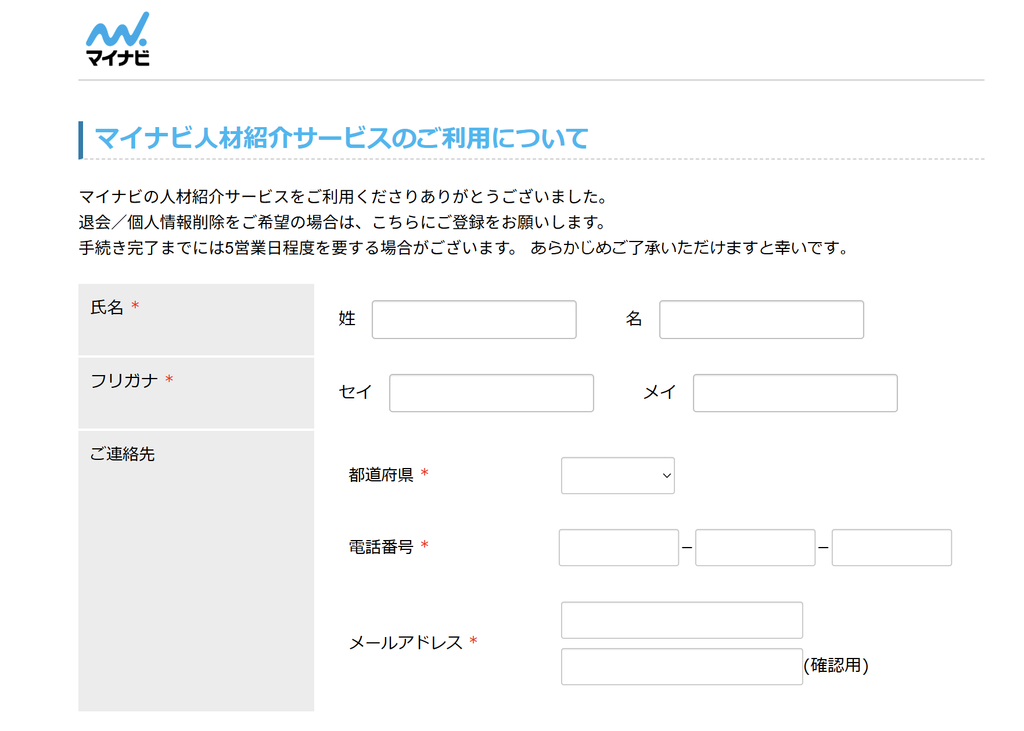Click the Mynavi logo

click(x=118, y=39)
